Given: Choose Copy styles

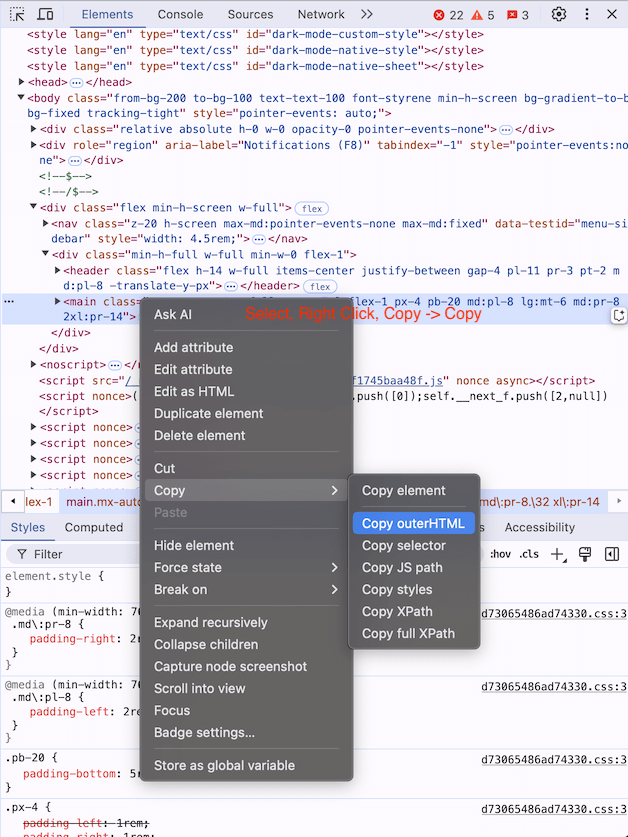Looking at the screenshot, I should 413,589.
